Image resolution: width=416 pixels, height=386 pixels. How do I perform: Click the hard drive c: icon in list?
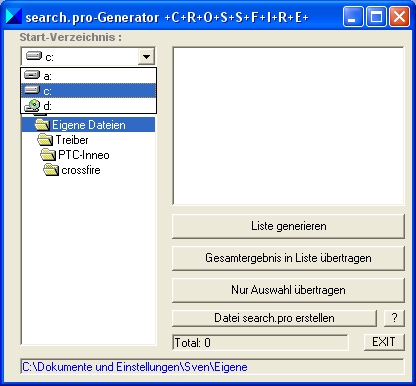[32, 90]
